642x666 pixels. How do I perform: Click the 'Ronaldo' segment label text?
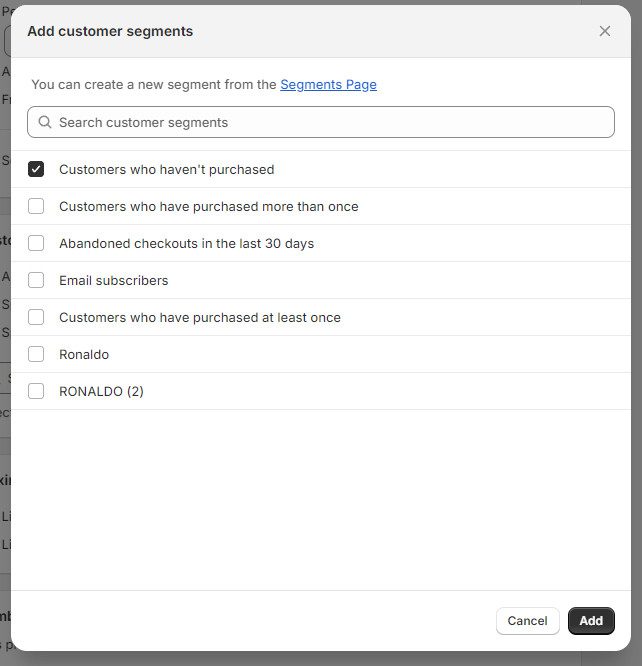(x=84, y=354)
